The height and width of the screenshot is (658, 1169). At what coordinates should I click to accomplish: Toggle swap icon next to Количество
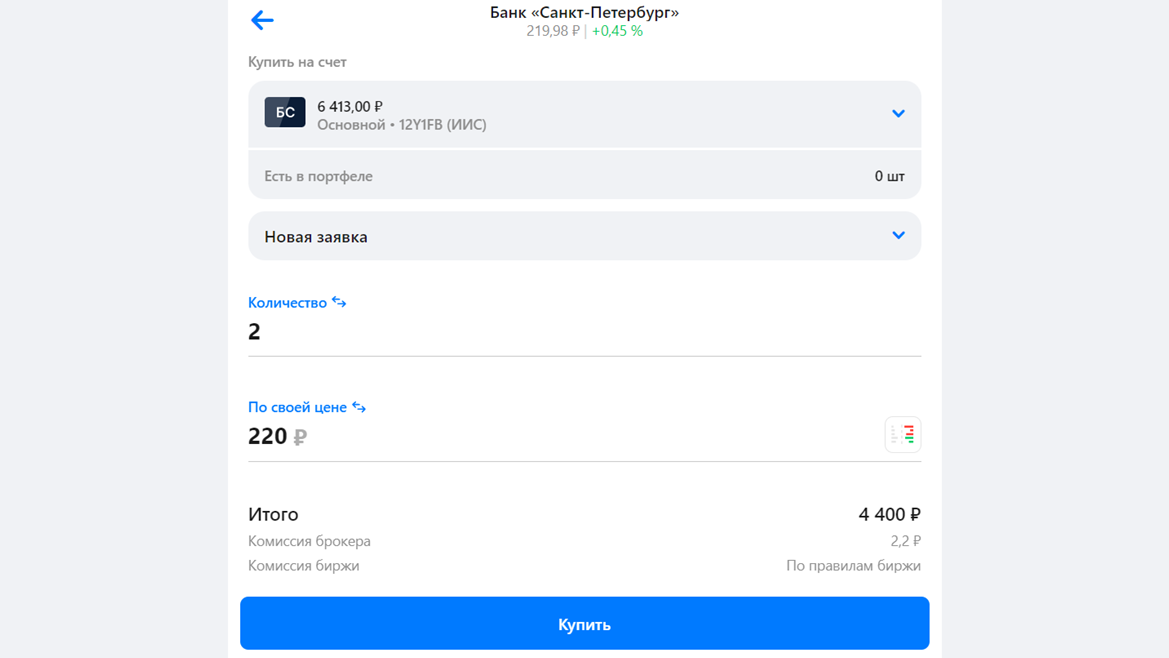click(339, 302)
